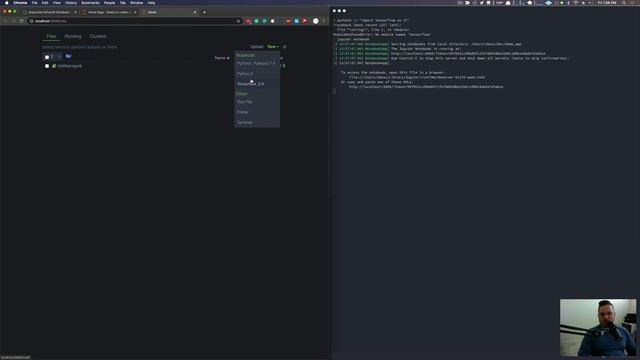
Task: Open a new Chrome tab
Action: tap(204, 12)
